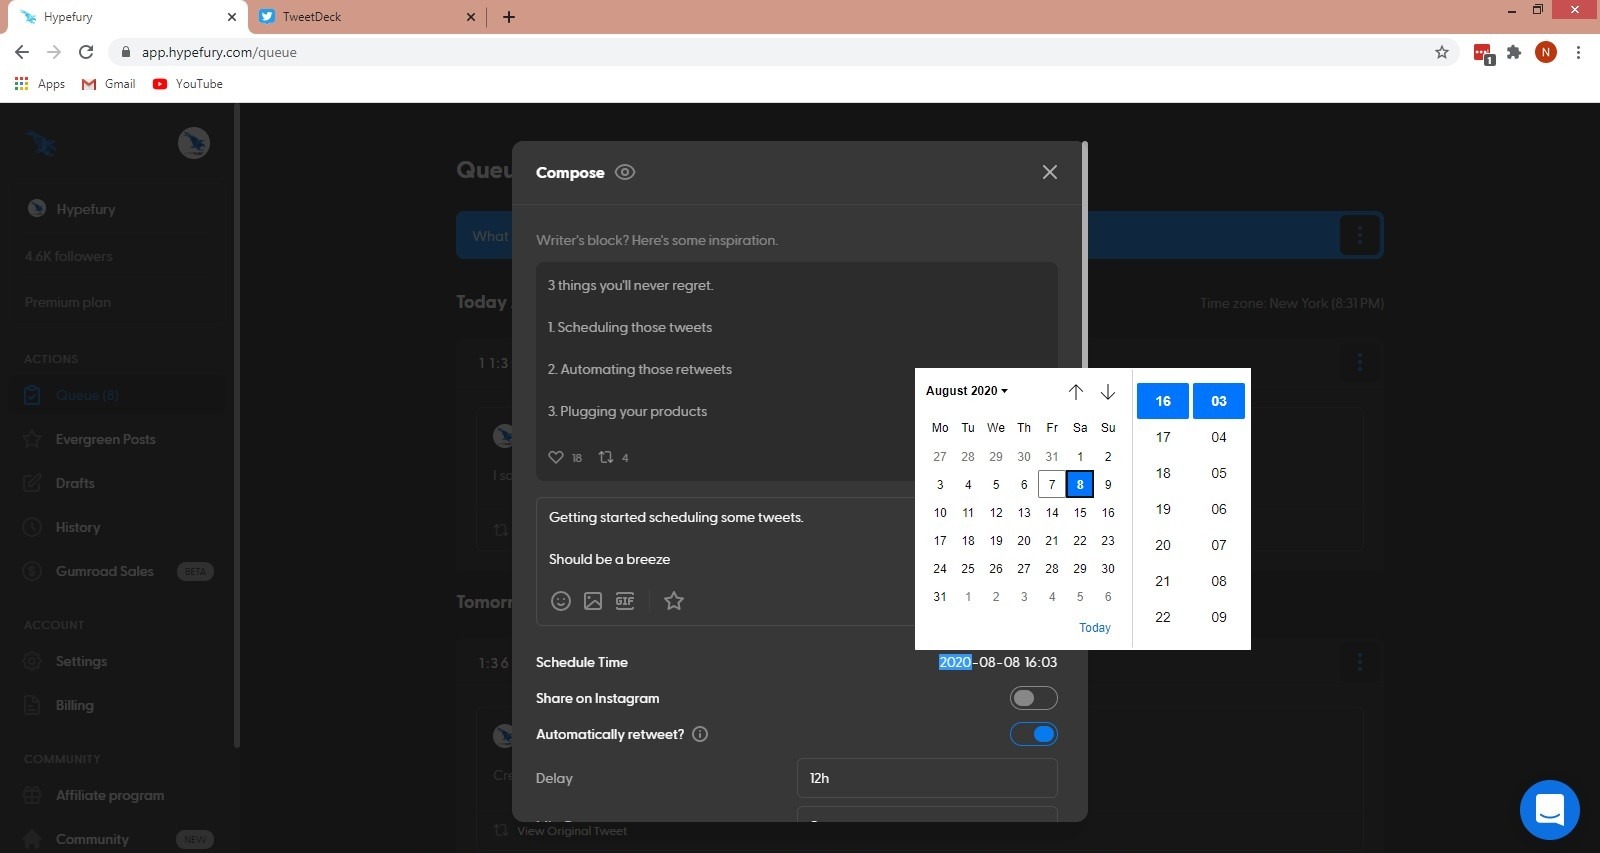Image resolution: width=1600 pixels, height=853 pixels.
Task: Click the profile avatar in sidebar
Action: coord(194,143)
